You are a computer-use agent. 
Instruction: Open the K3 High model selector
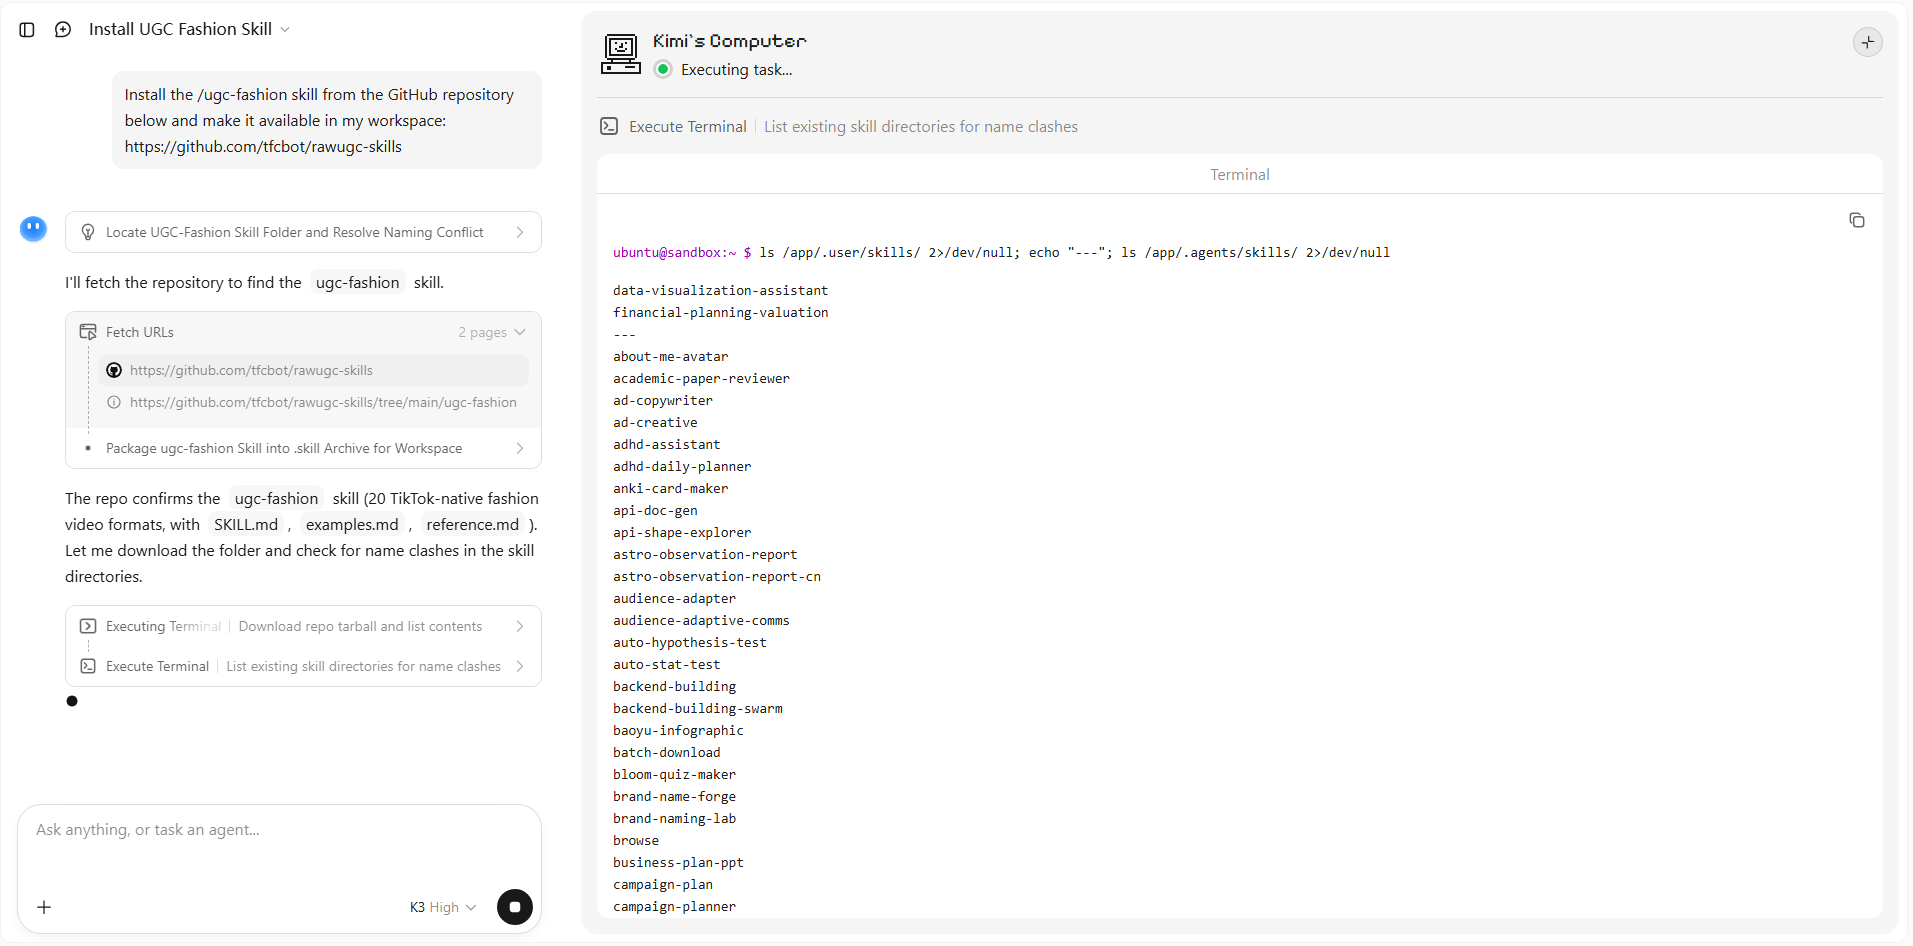[x=443, y=907]
